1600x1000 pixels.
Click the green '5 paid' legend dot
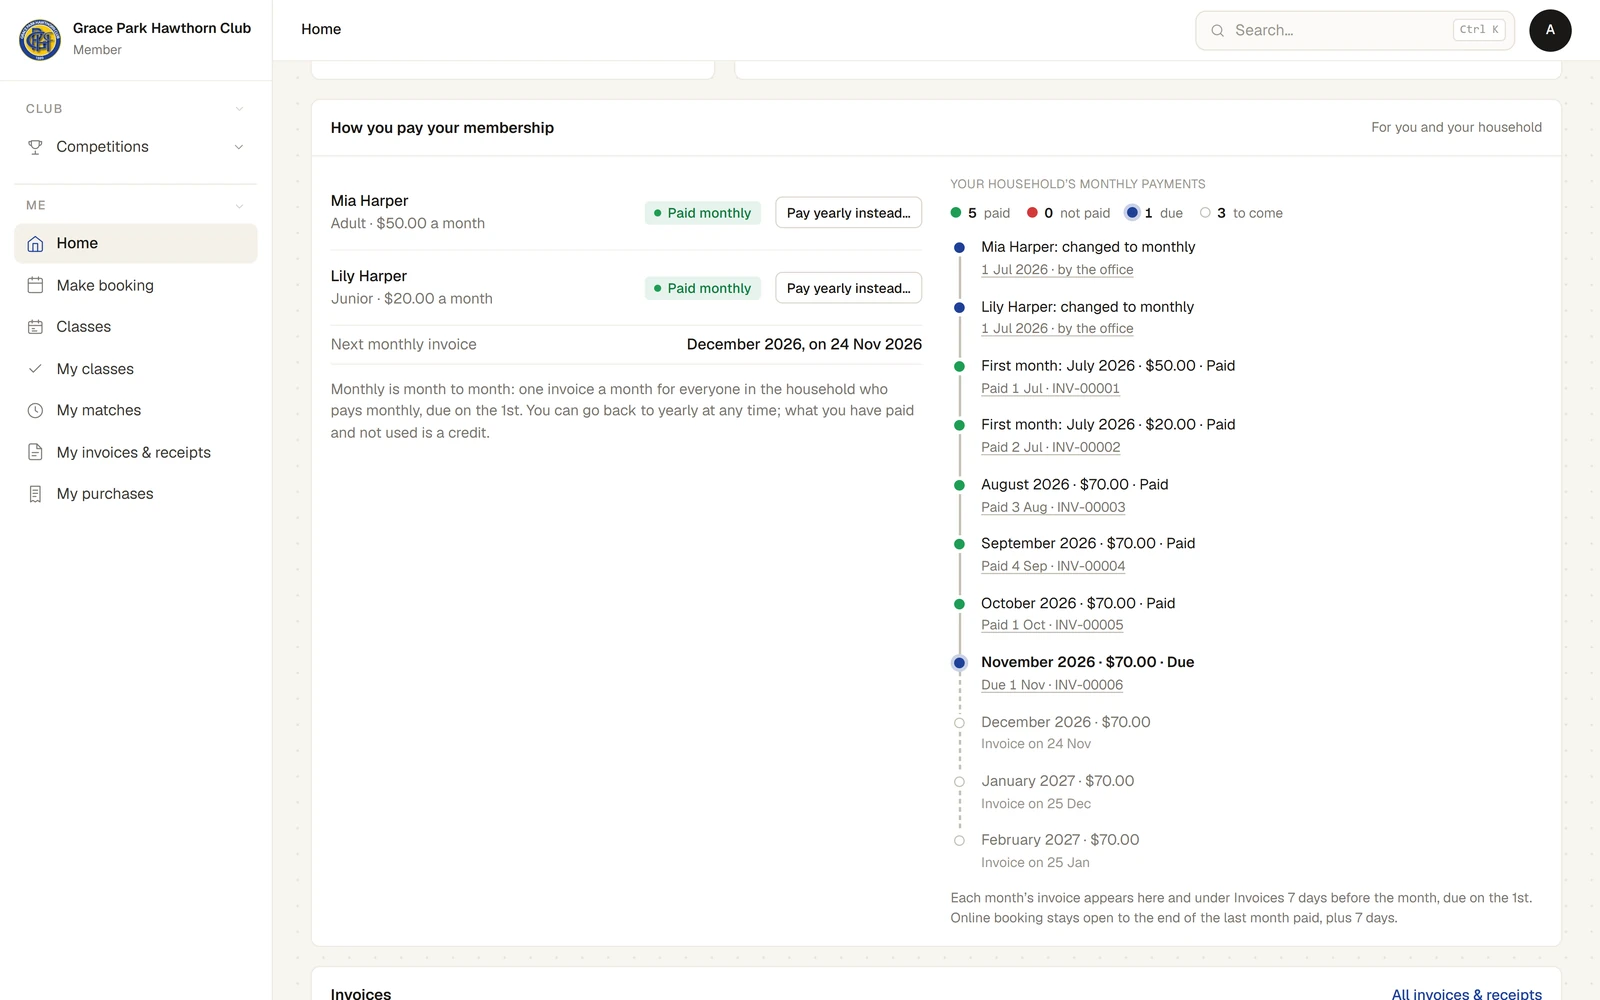(x=956, y=213)
